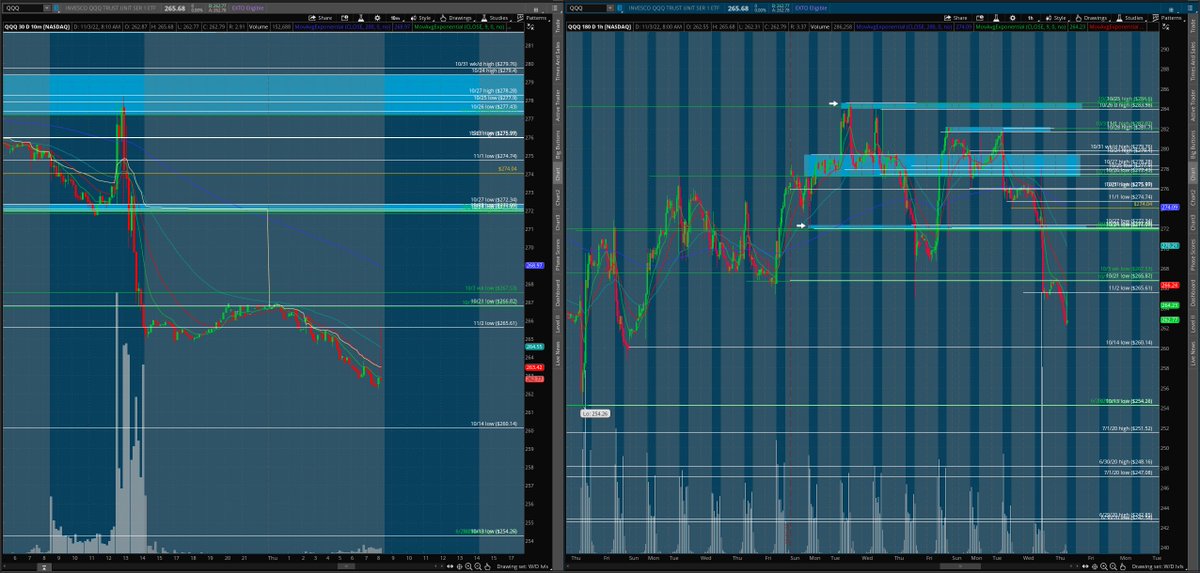Viewport: 1200px width, 573px height.
Task: Open the Style menu on the right chart
Action: (x=1057, y=18)
